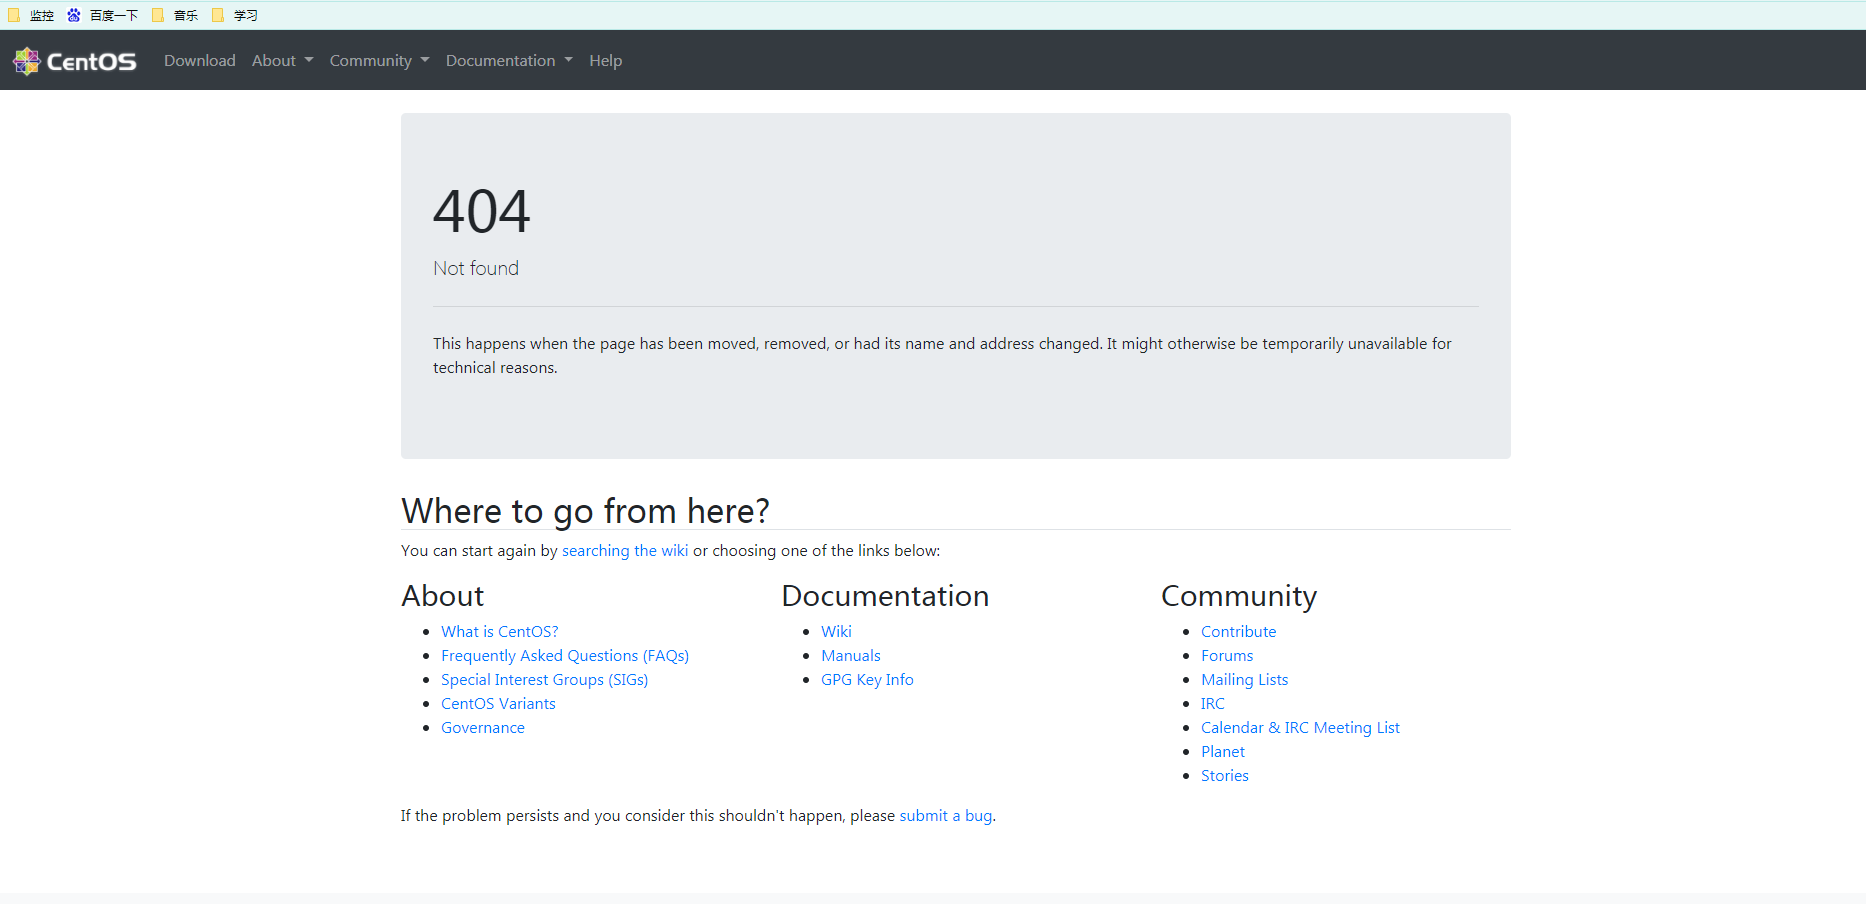The image size is (1866, 904).
Task: Expand the Community dropdown in navbar
Action: pyautogui.click(x=379, y=61)
